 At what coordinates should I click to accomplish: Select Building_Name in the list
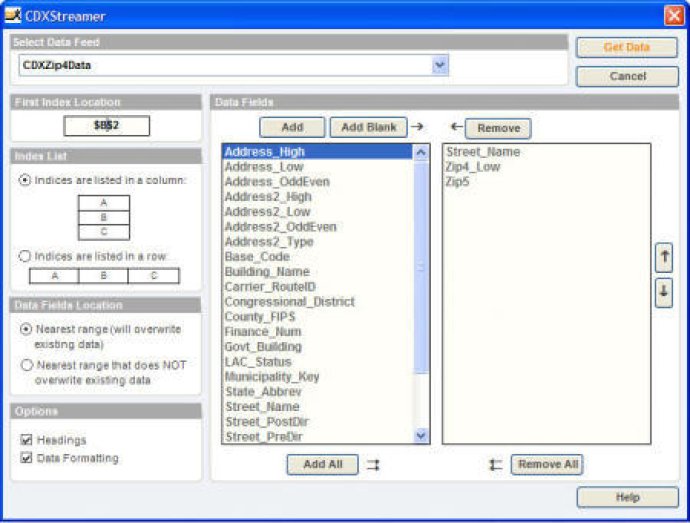pos(318,272)
